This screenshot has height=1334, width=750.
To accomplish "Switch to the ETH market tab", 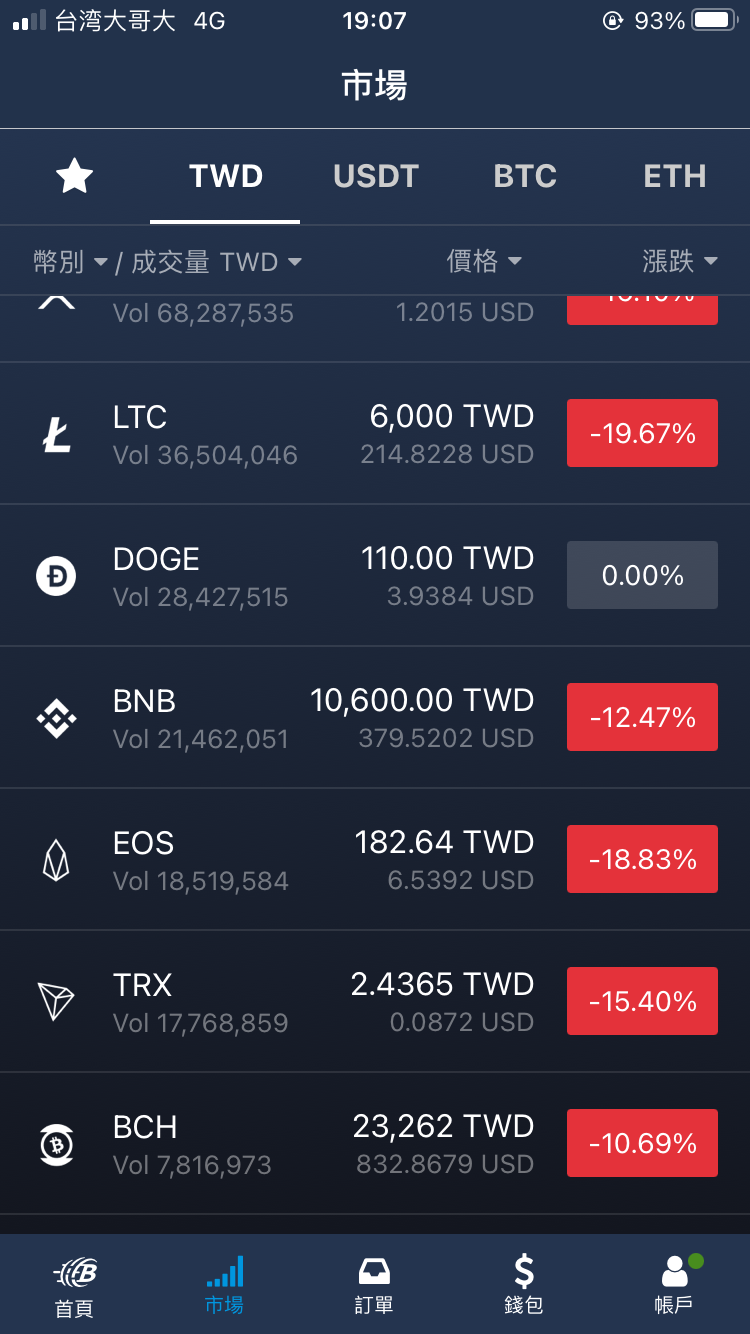I will (675, 176).
